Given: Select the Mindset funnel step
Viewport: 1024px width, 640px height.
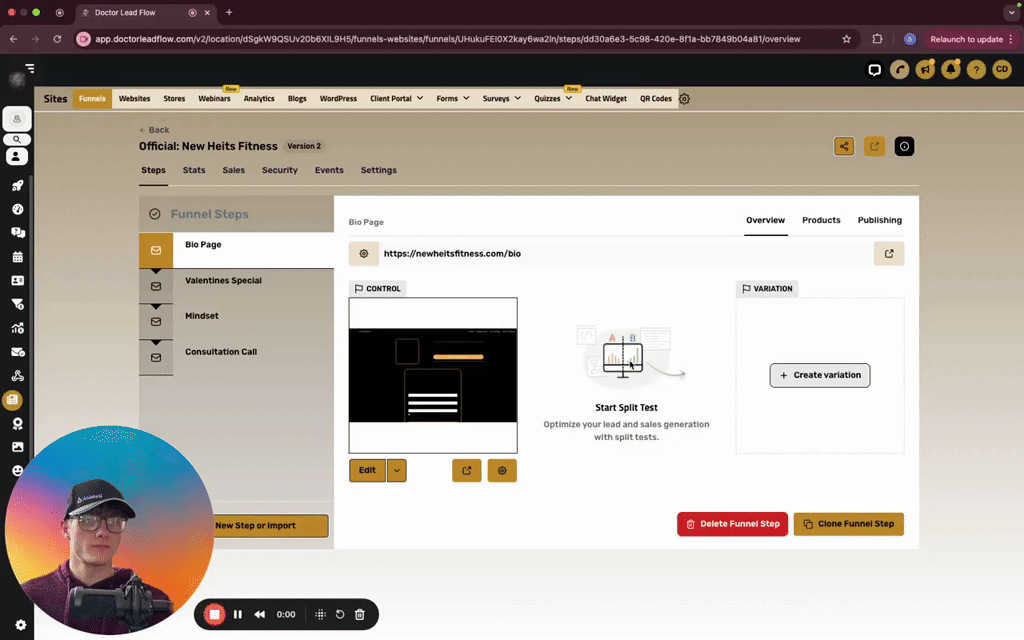Looking at the screenshot, I should tap(236, 321).
